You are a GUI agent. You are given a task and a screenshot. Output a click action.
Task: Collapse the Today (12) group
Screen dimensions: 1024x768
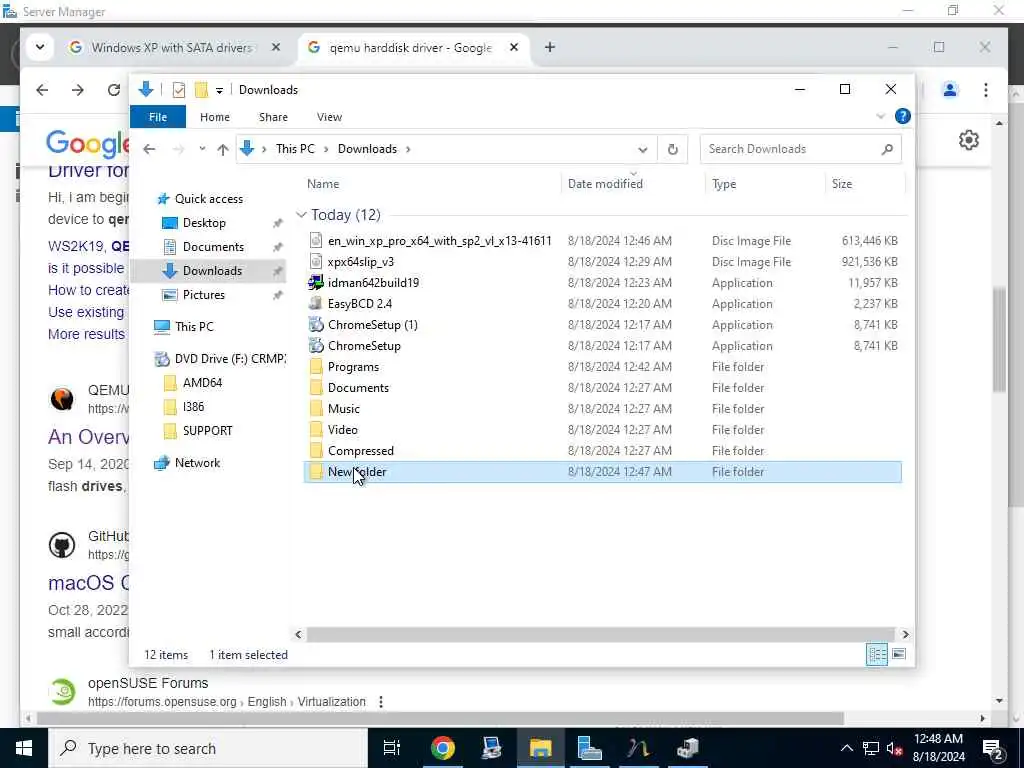[301, 215]
